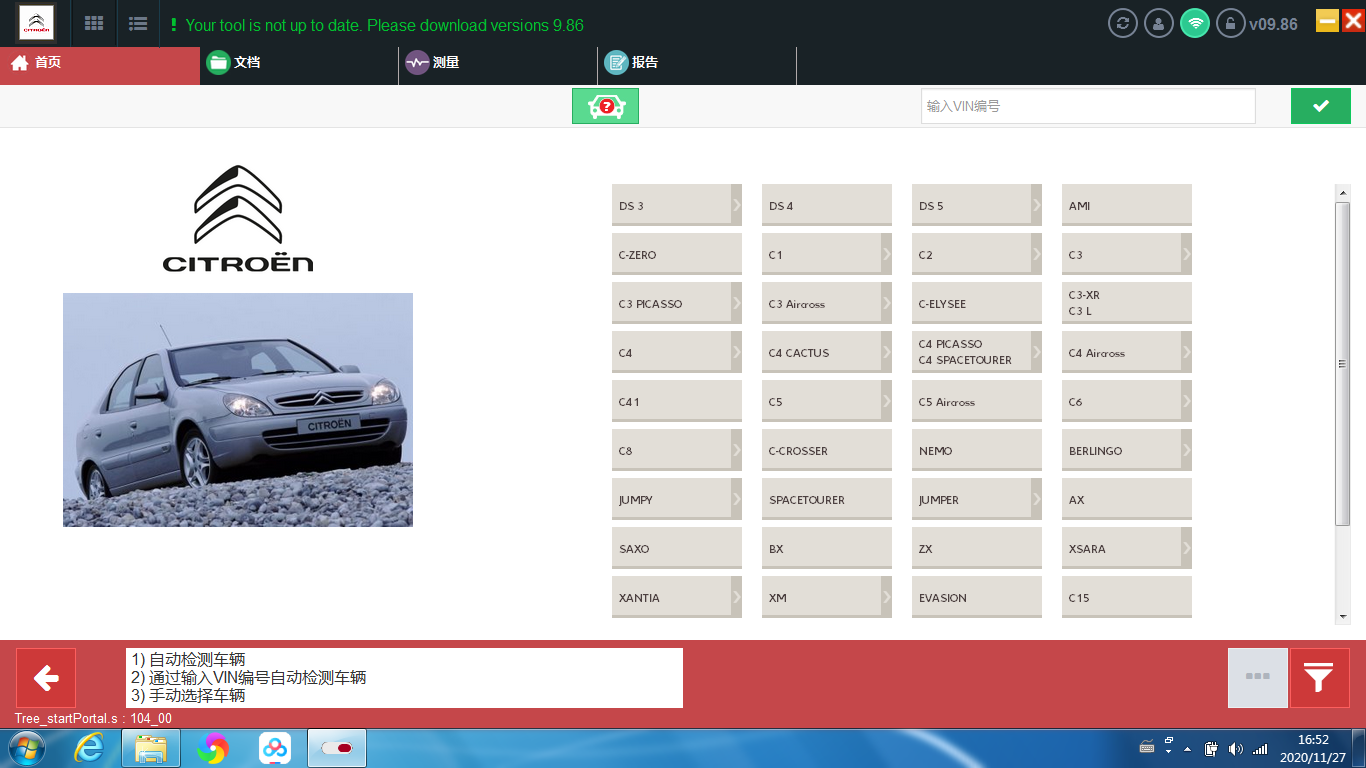
Task: Select the C5 model button
Action: [x=827, y=401]
